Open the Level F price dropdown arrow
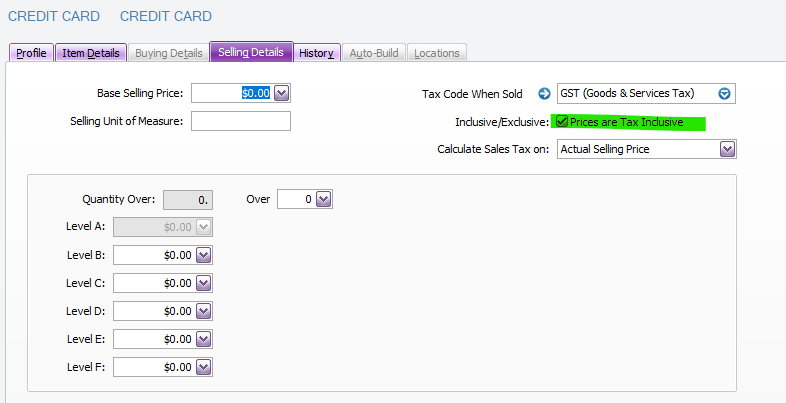786x403 pixels. click(204, 367)
